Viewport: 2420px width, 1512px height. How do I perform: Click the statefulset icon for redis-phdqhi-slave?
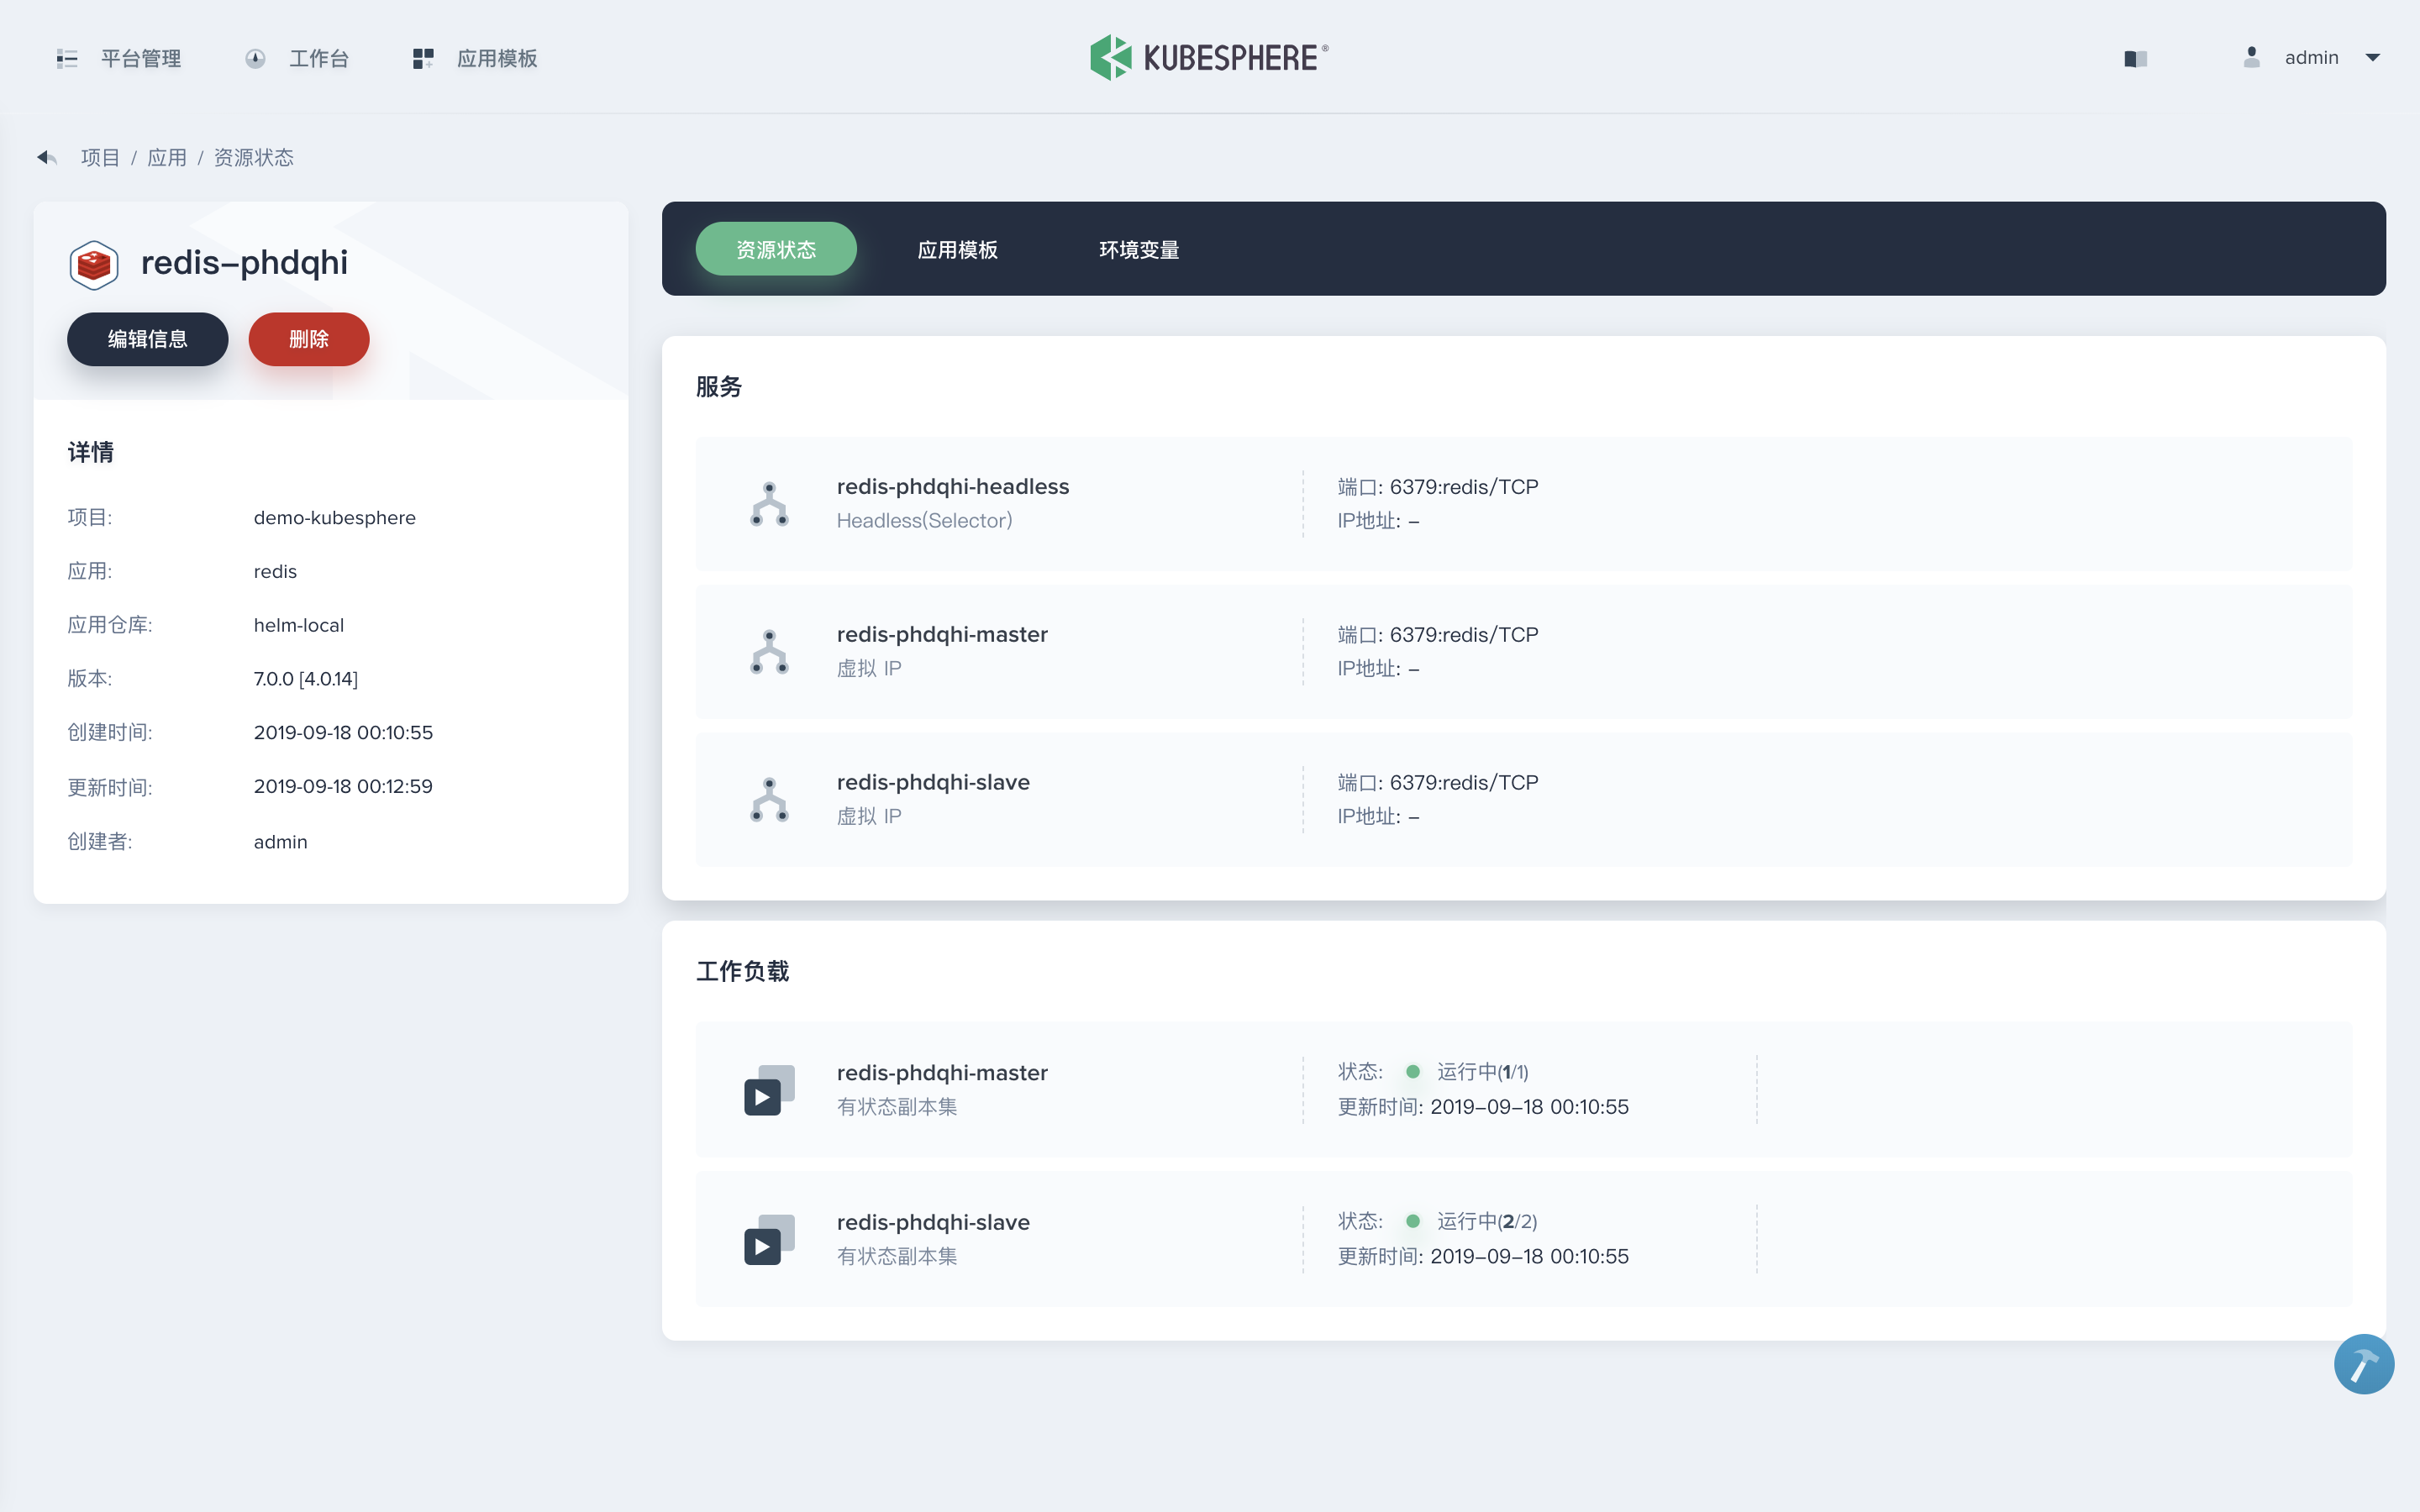tap(769, 1239)
